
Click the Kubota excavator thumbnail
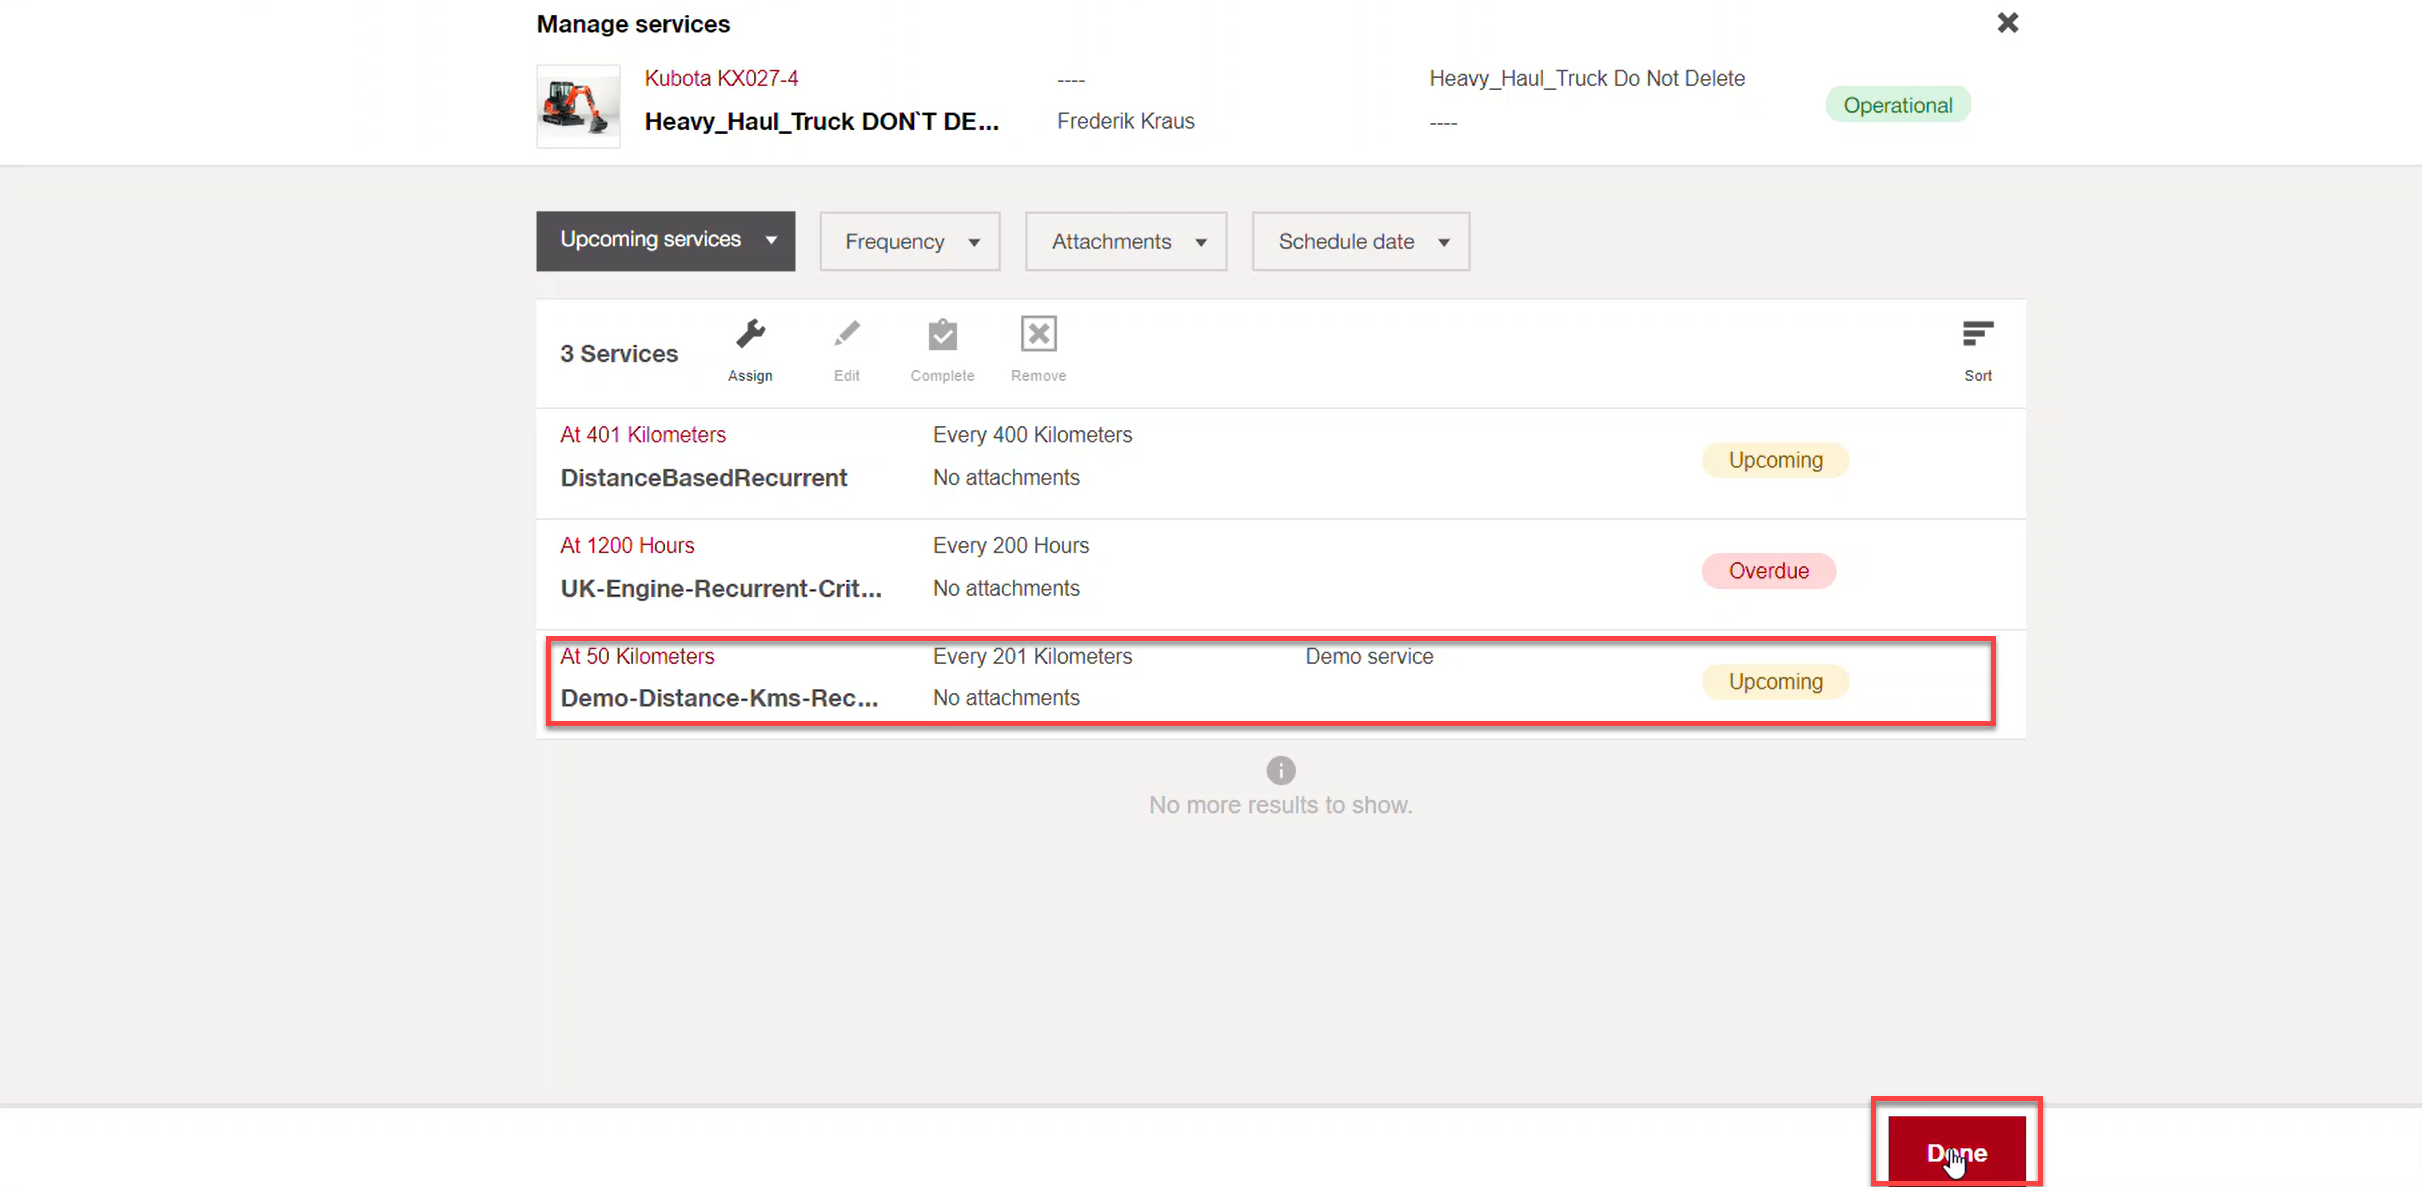tap(578, 106)
